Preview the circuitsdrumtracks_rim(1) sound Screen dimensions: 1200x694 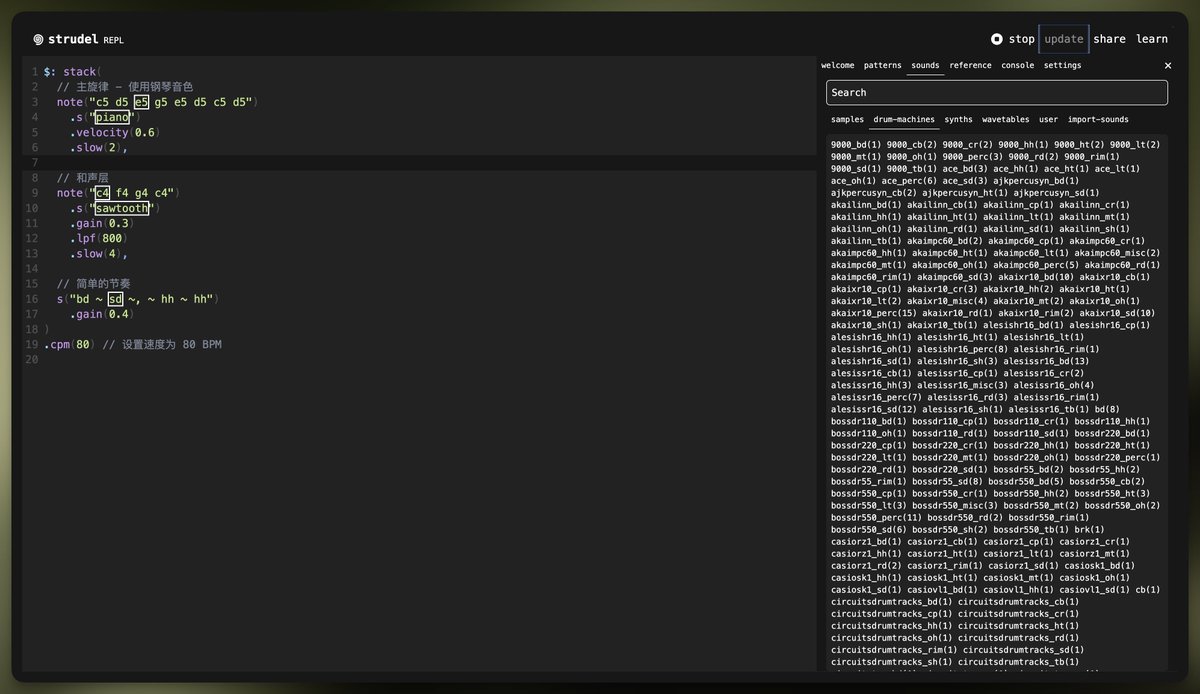click(894, 649)
